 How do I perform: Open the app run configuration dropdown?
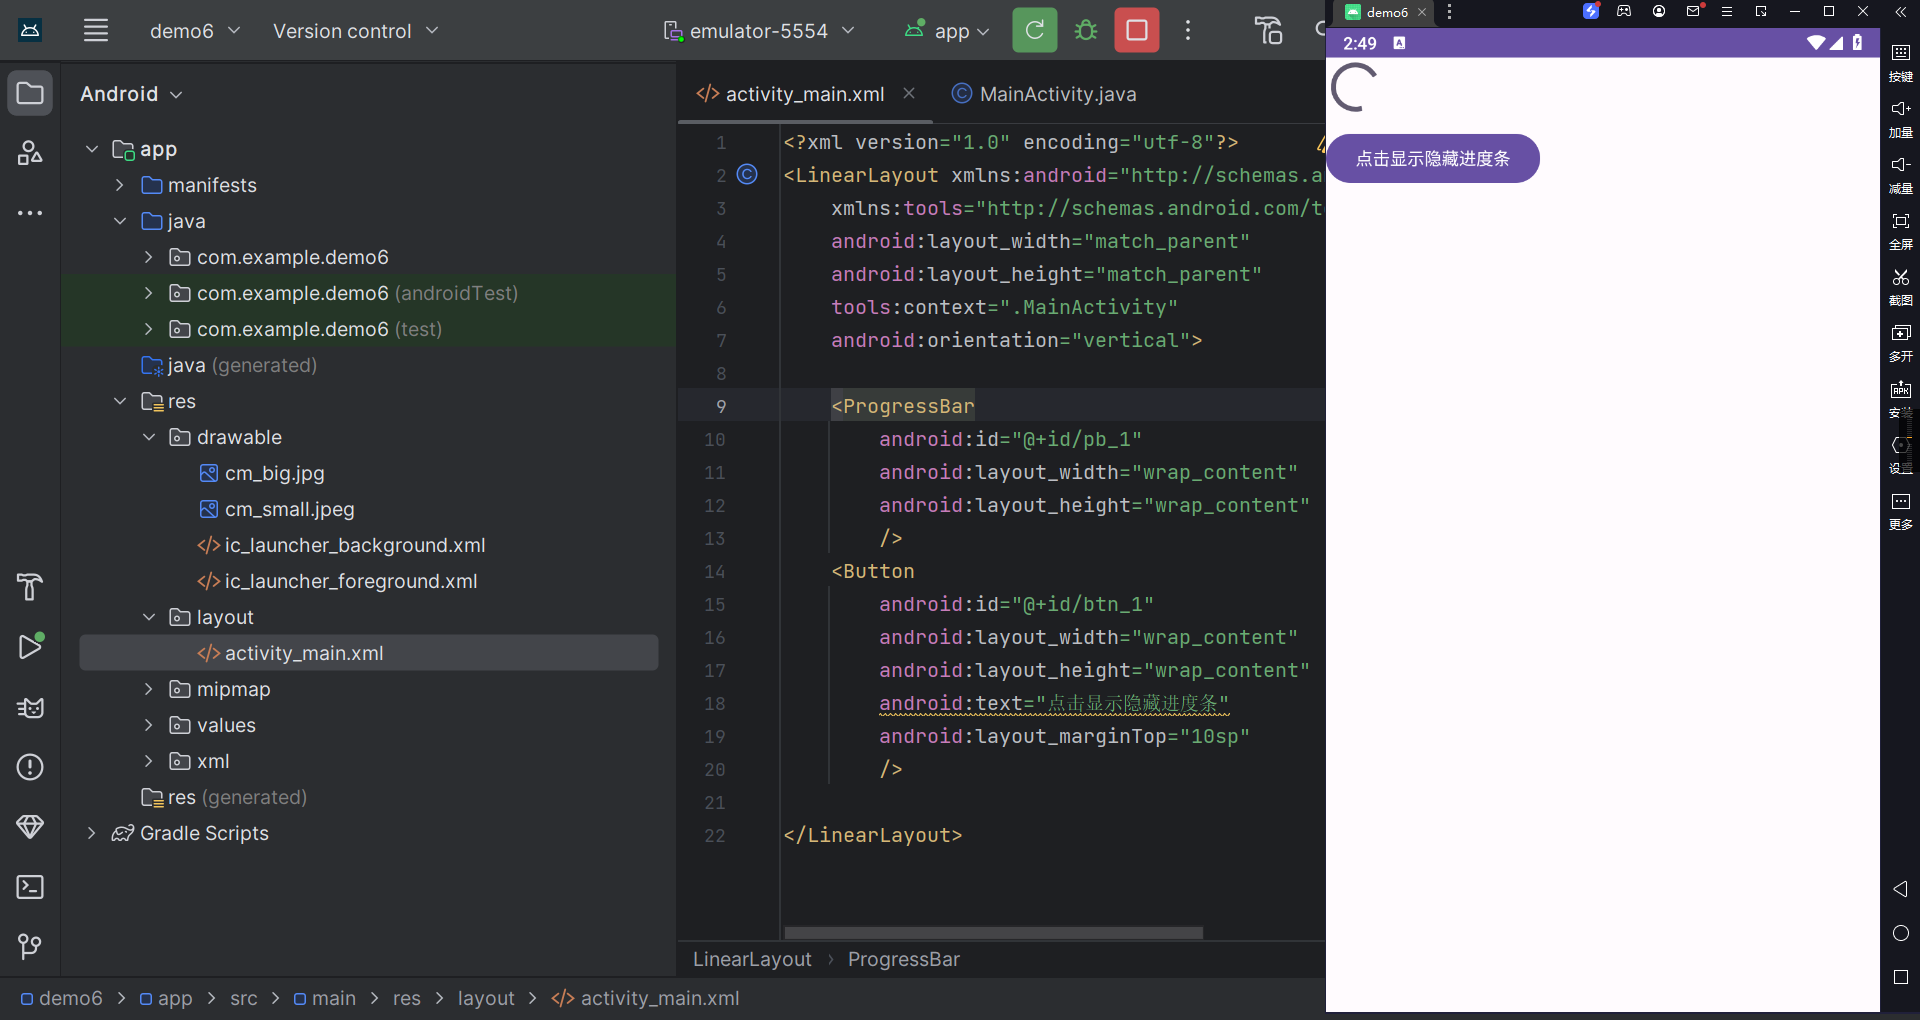tap(947, 31)
